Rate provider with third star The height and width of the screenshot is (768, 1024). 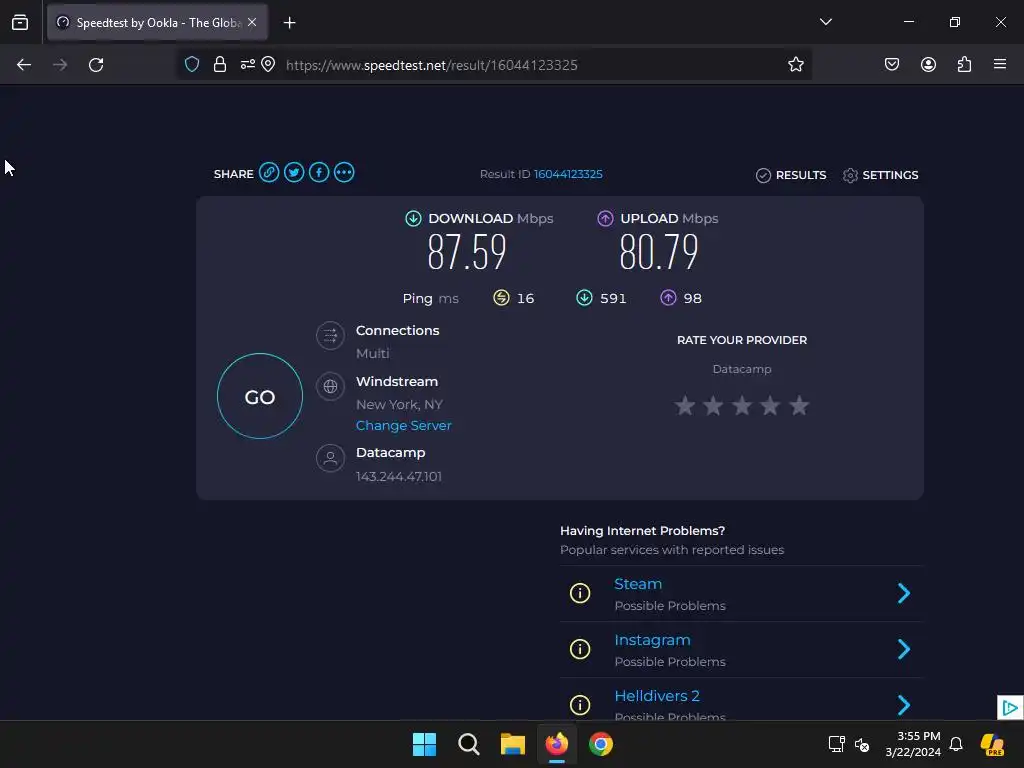(742, 406)
